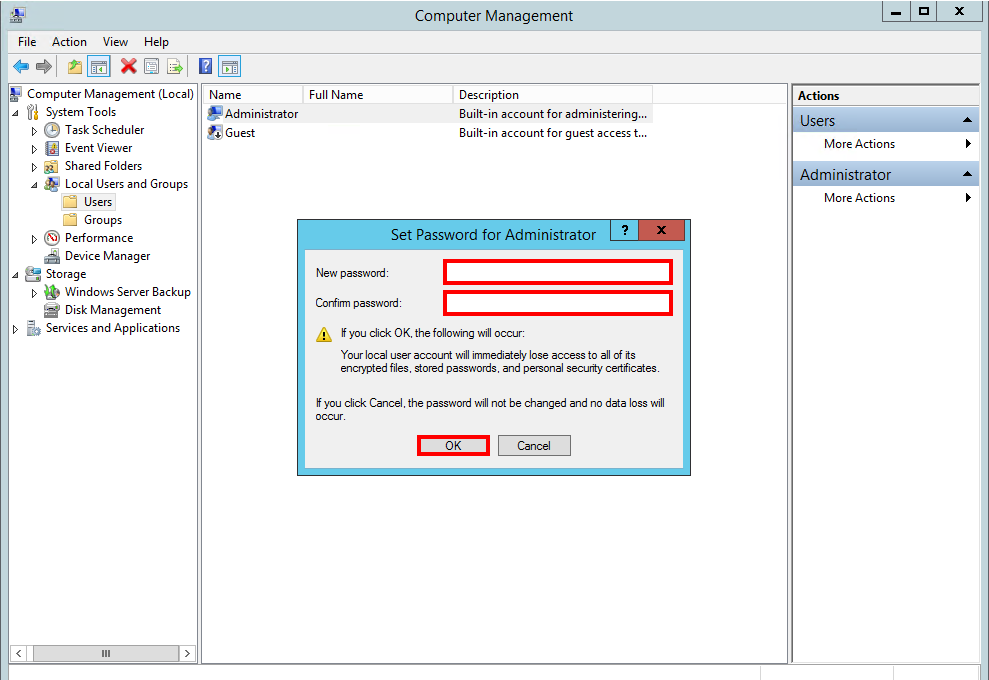Click the Local Users and Groups icon

tap(52, 184)
